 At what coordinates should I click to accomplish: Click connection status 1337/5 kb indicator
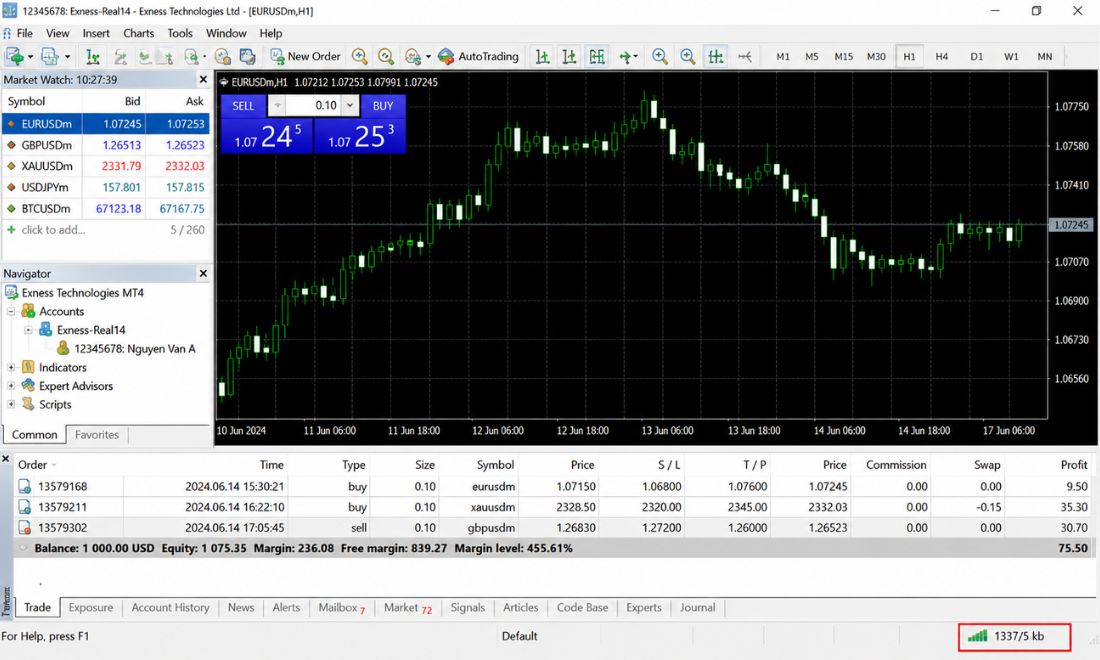click(x=1014, y=636)
